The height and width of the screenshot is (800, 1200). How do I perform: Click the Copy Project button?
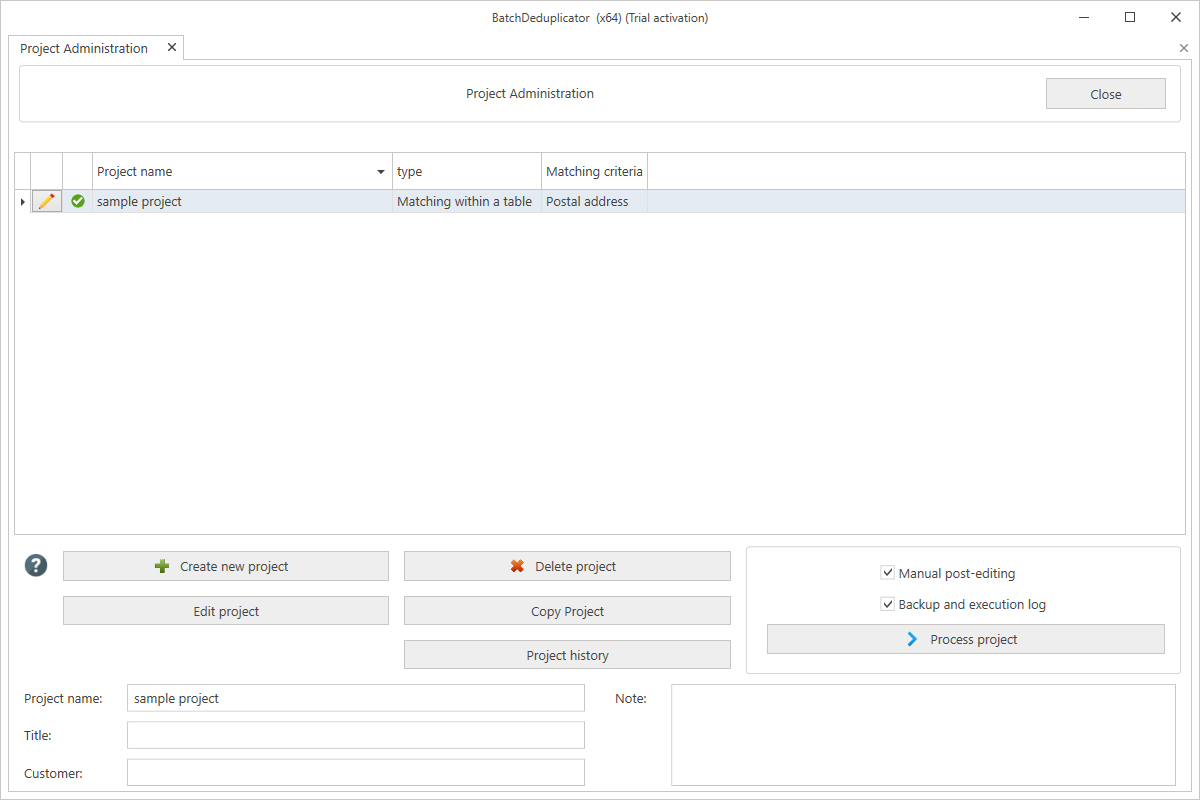pos(567,611)
